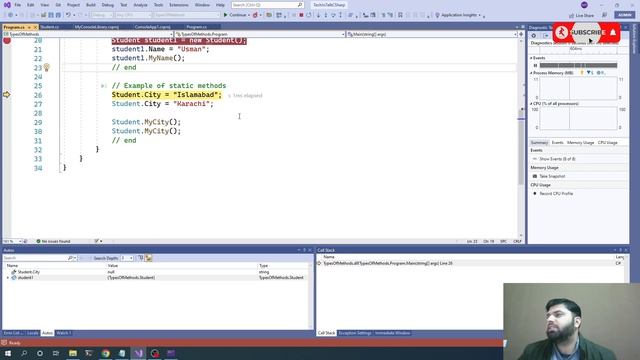
Task: Click the user account avatar icon
Action: coord(584,5)
